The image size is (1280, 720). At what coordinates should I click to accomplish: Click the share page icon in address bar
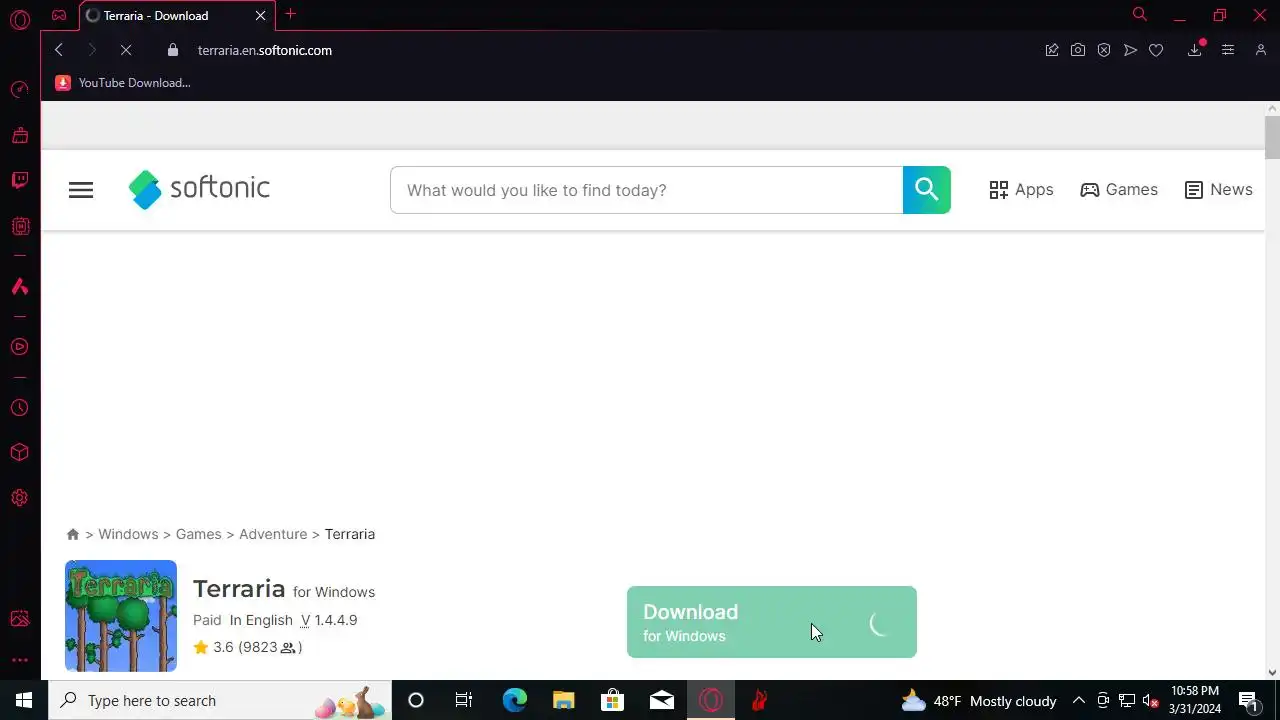[x=1052, y=50]
